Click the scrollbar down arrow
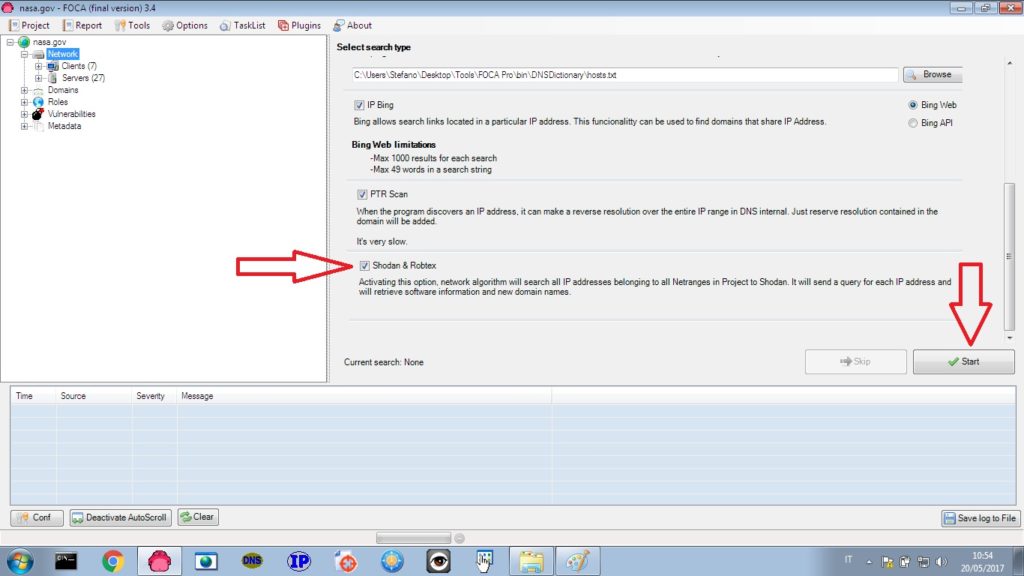Viewport: 1024px width, 576px height. coord(1010,338)
